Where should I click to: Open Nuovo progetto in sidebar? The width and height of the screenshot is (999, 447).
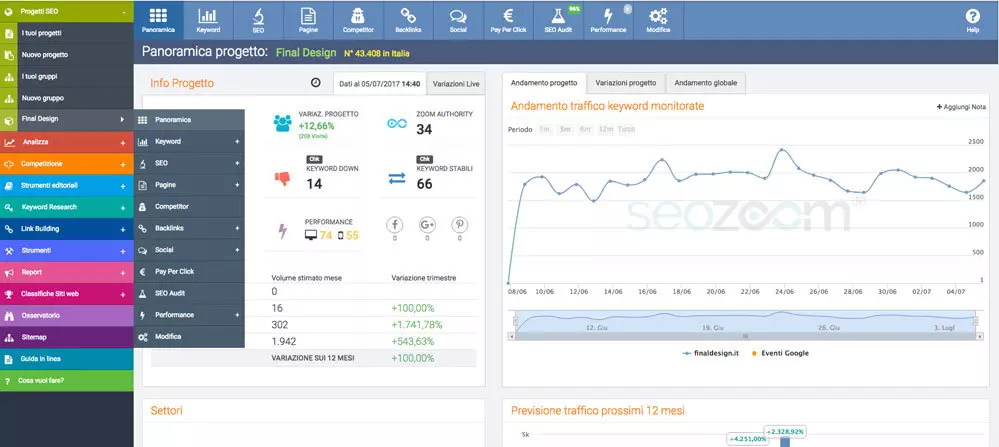[x=67, y=55]
